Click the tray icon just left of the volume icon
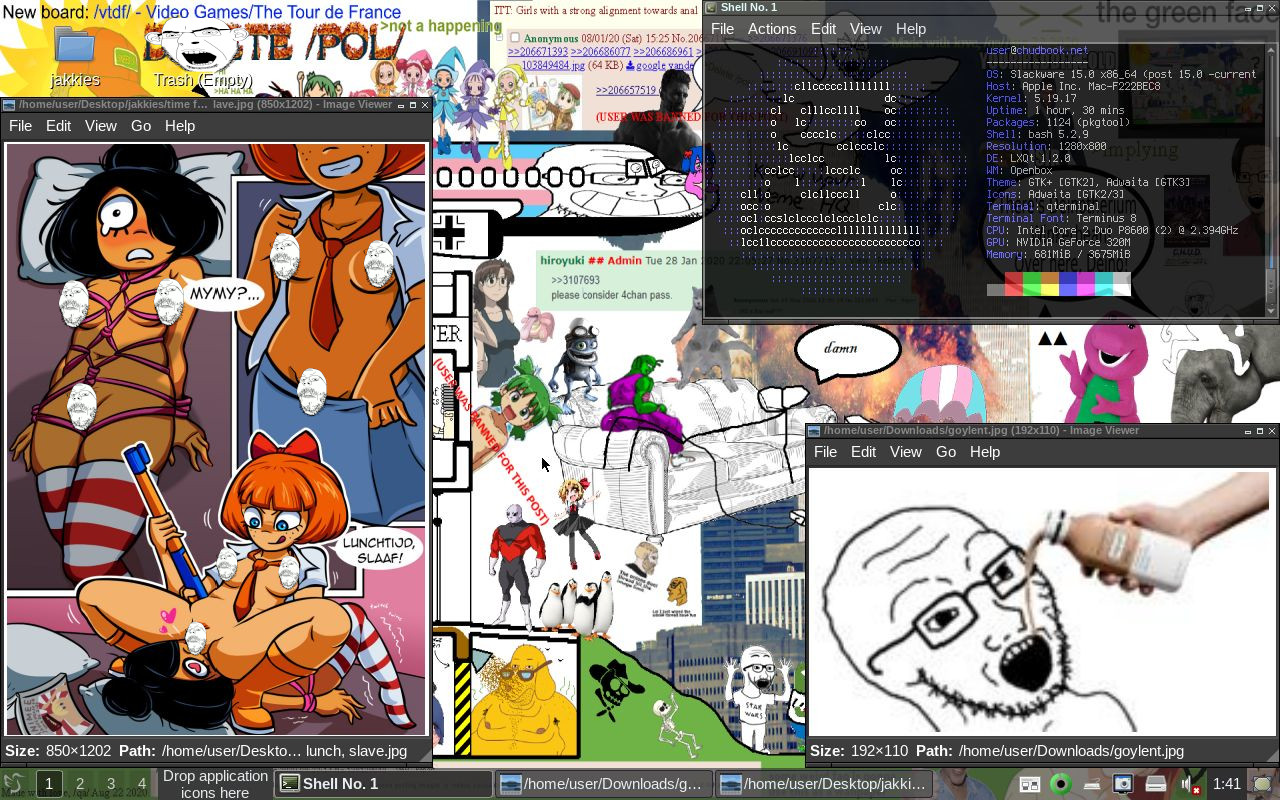The height and width of the screenshot is (800, 1280). (x=1155, y=784)
